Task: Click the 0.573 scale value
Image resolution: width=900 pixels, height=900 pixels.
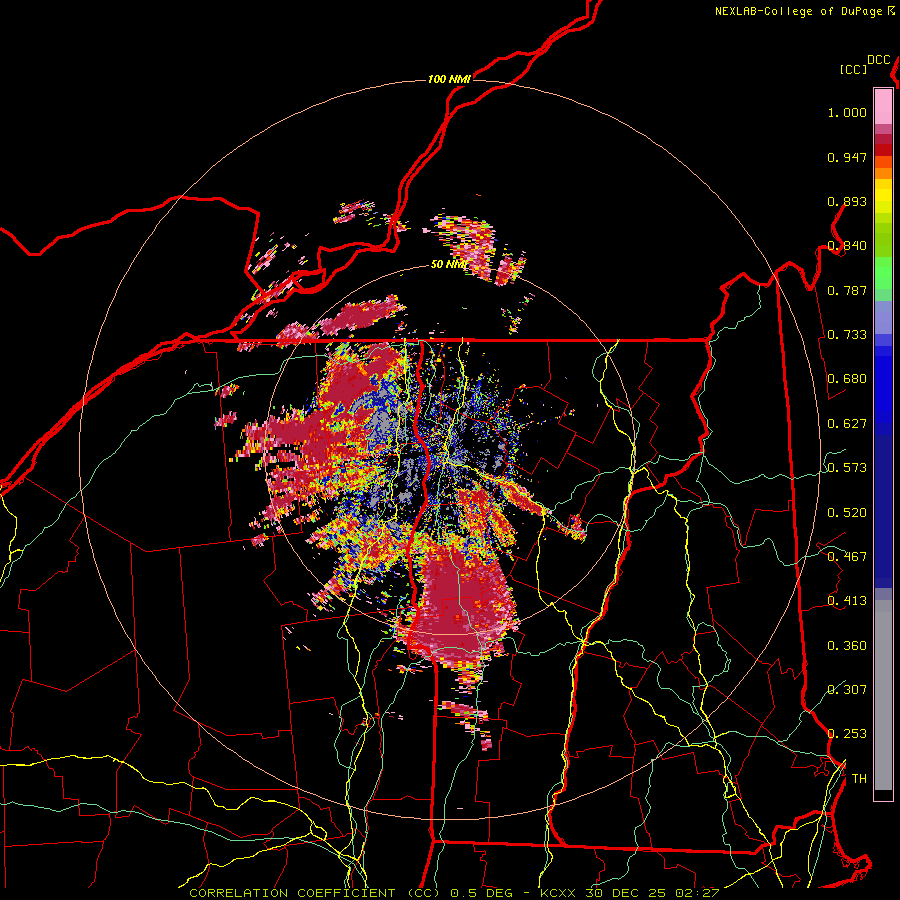Action: click(x=847, y=468)
